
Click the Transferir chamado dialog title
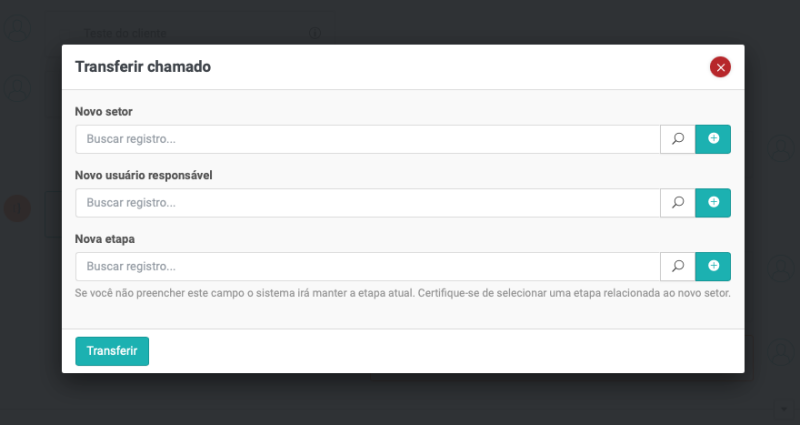tap(143, 67)
